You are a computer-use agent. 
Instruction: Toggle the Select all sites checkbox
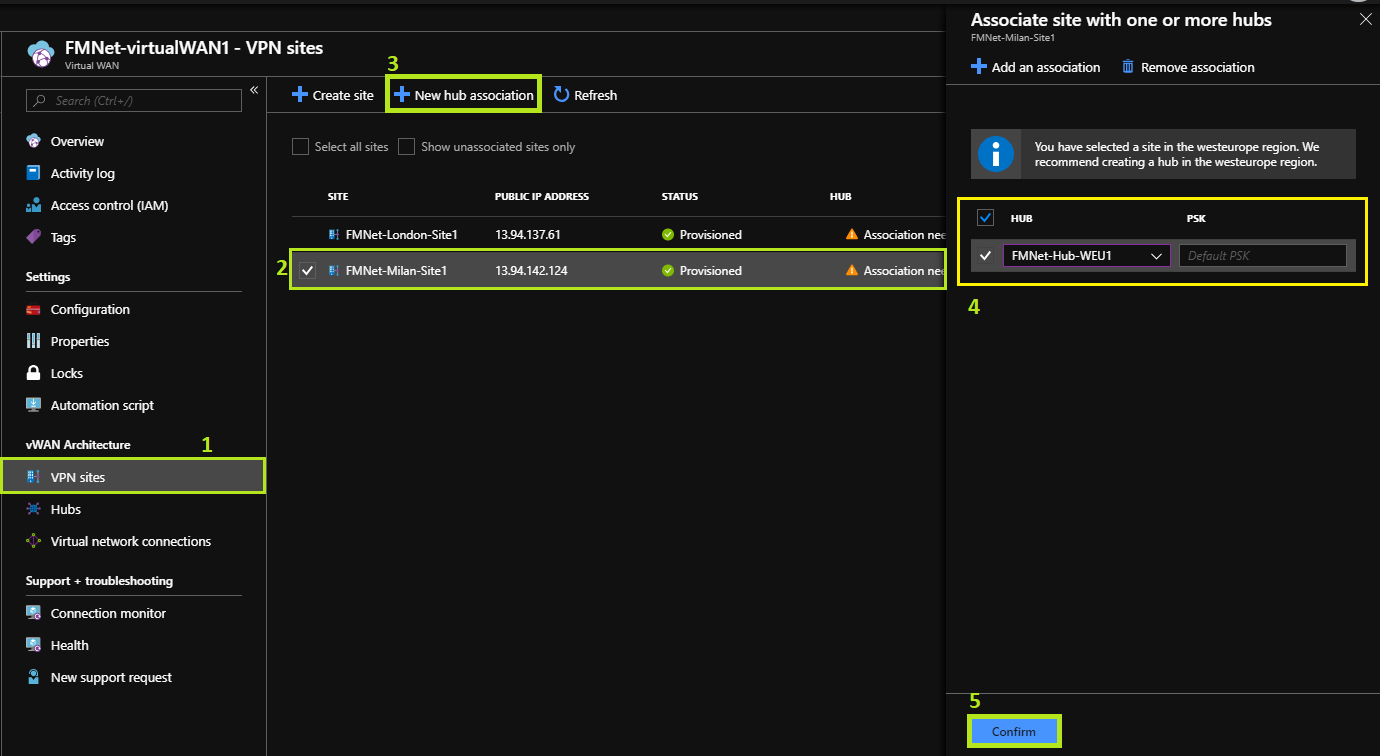click(300, 147)
